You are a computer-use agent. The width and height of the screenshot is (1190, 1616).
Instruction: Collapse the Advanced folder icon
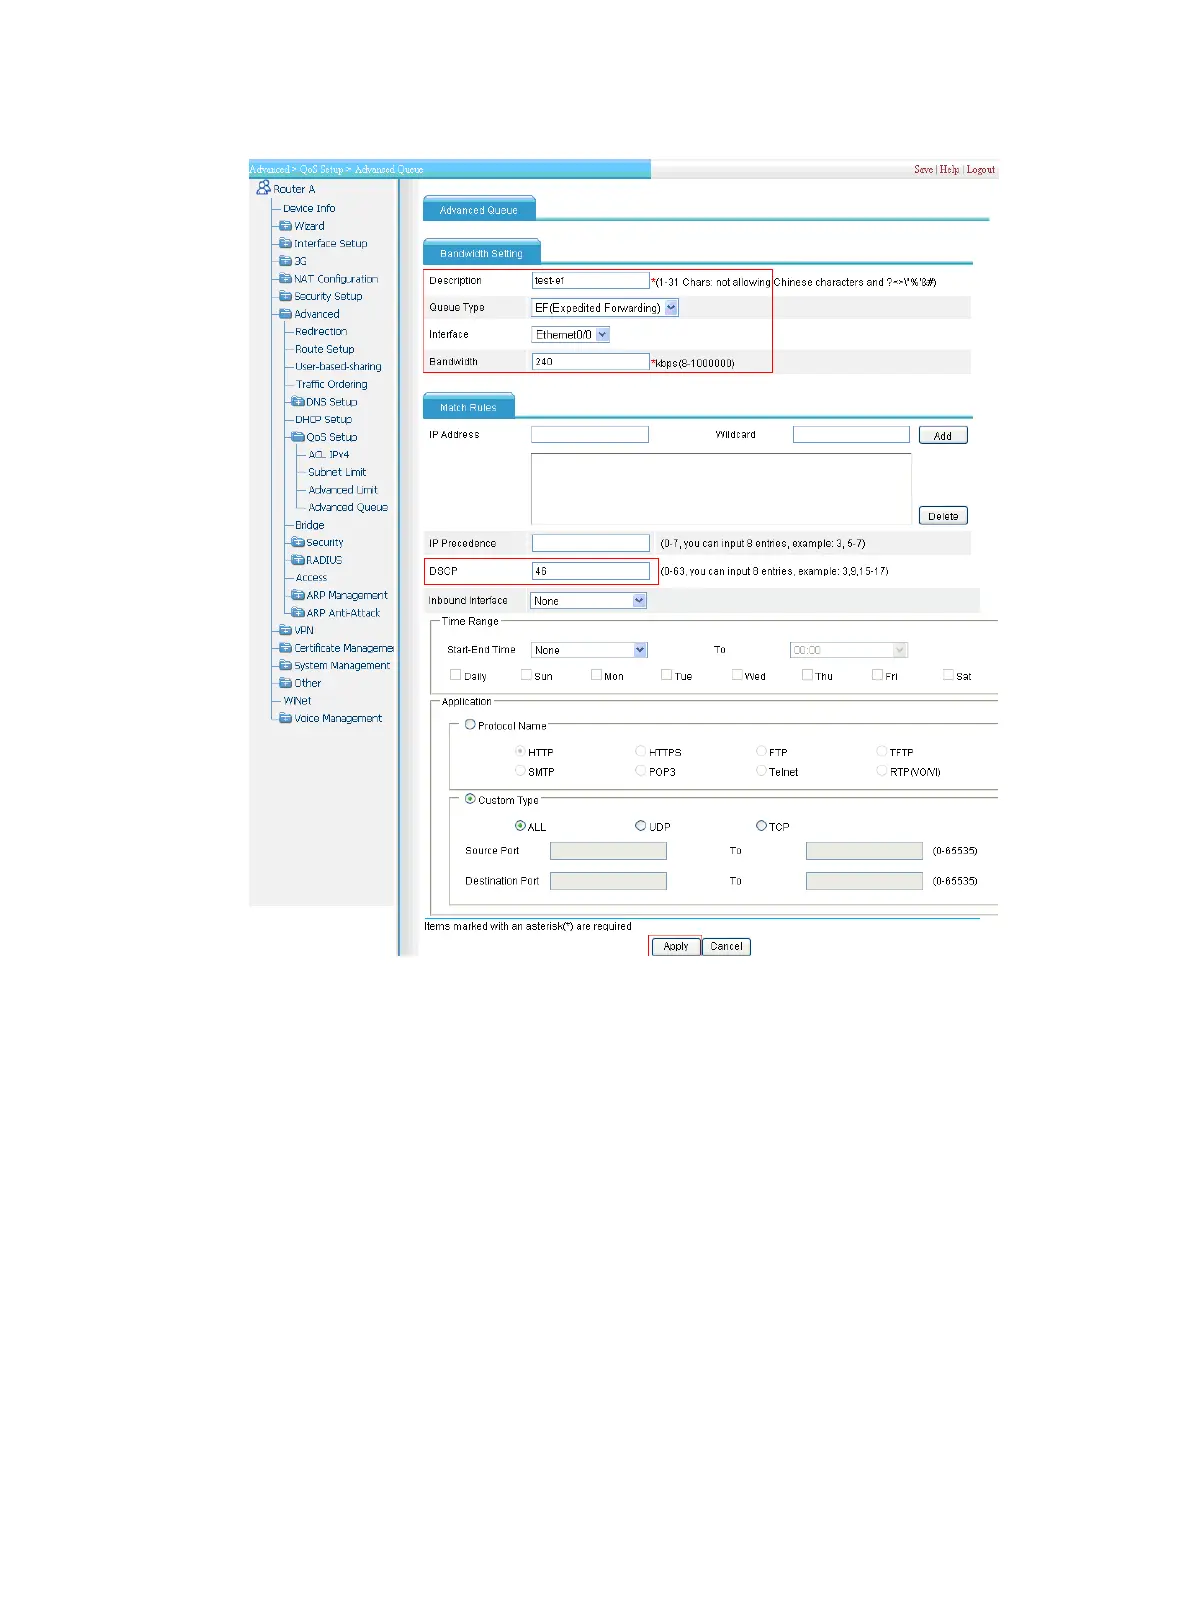(285, 314)
